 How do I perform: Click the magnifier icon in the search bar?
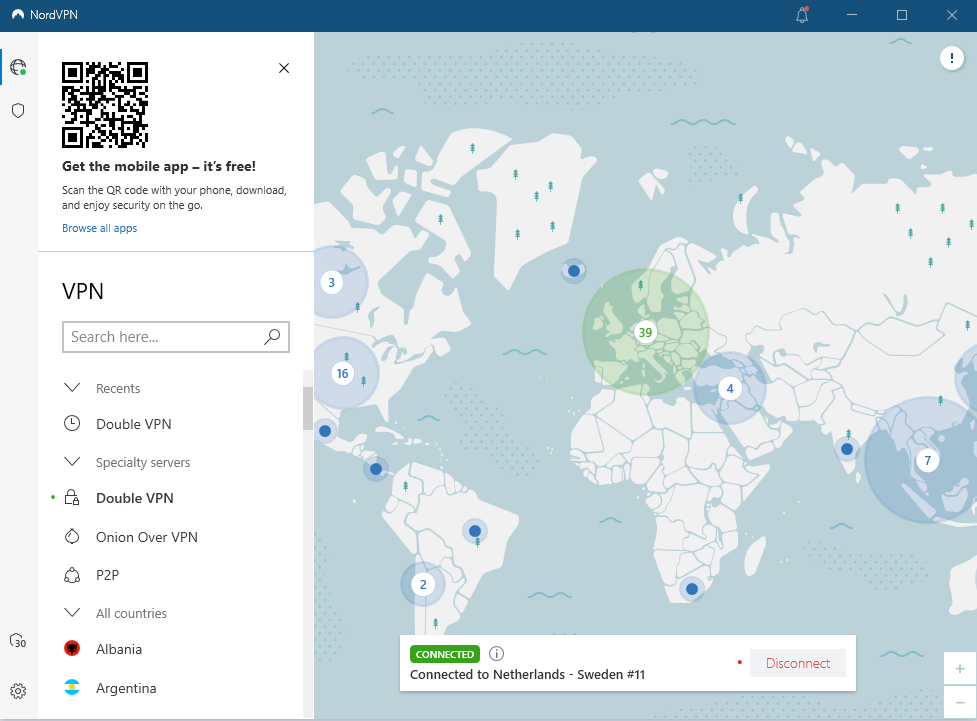[x=271, y=337]
